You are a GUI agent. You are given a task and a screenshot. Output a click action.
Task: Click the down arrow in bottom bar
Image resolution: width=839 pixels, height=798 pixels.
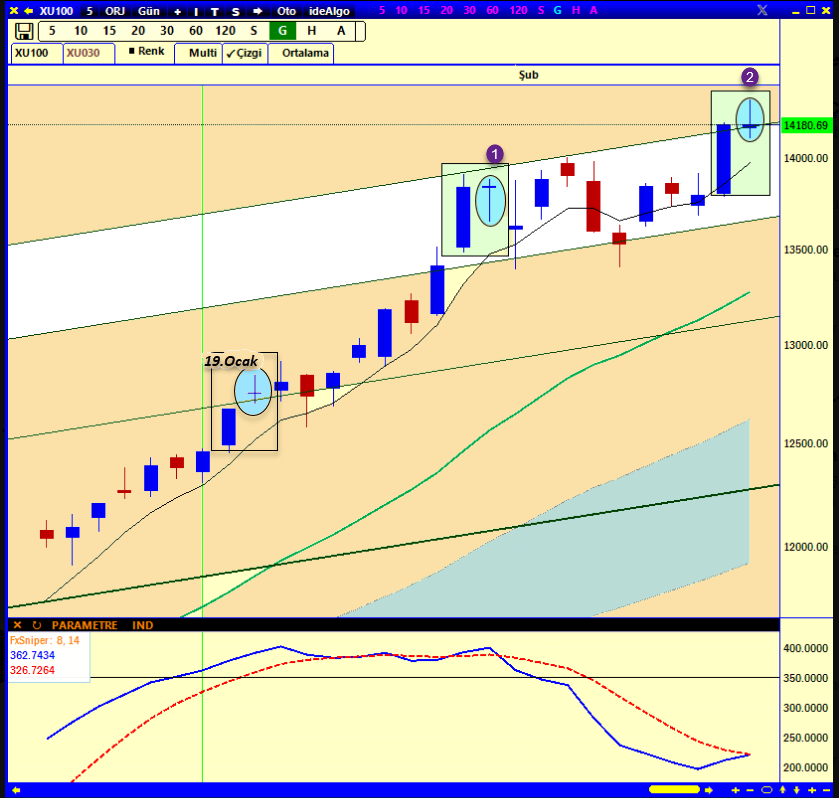(x=797, y=790)
